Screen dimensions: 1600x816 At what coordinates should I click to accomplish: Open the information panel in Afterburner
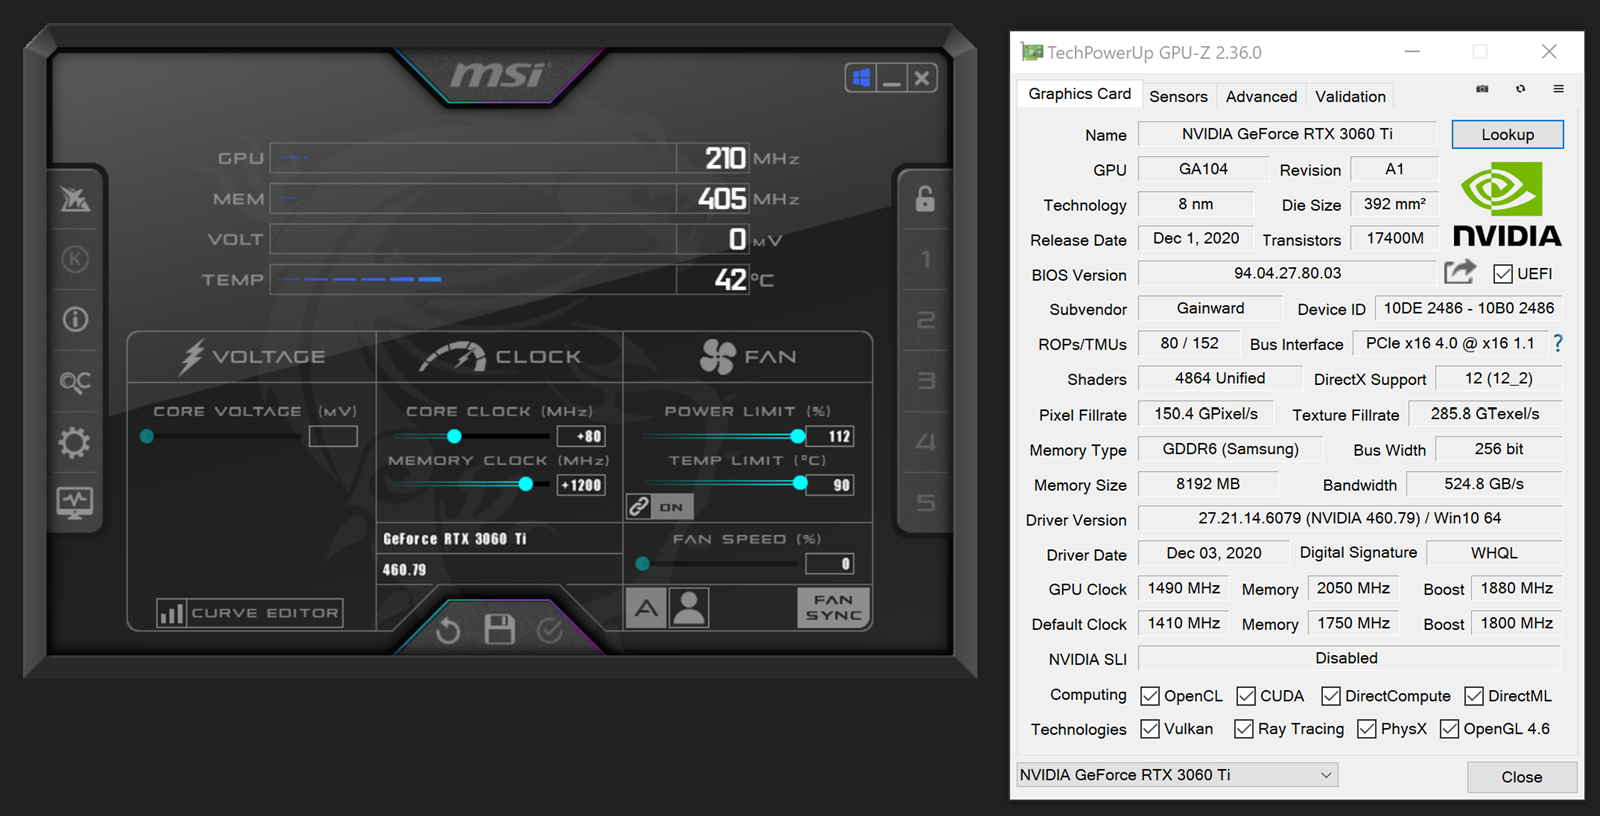[75, 320]
